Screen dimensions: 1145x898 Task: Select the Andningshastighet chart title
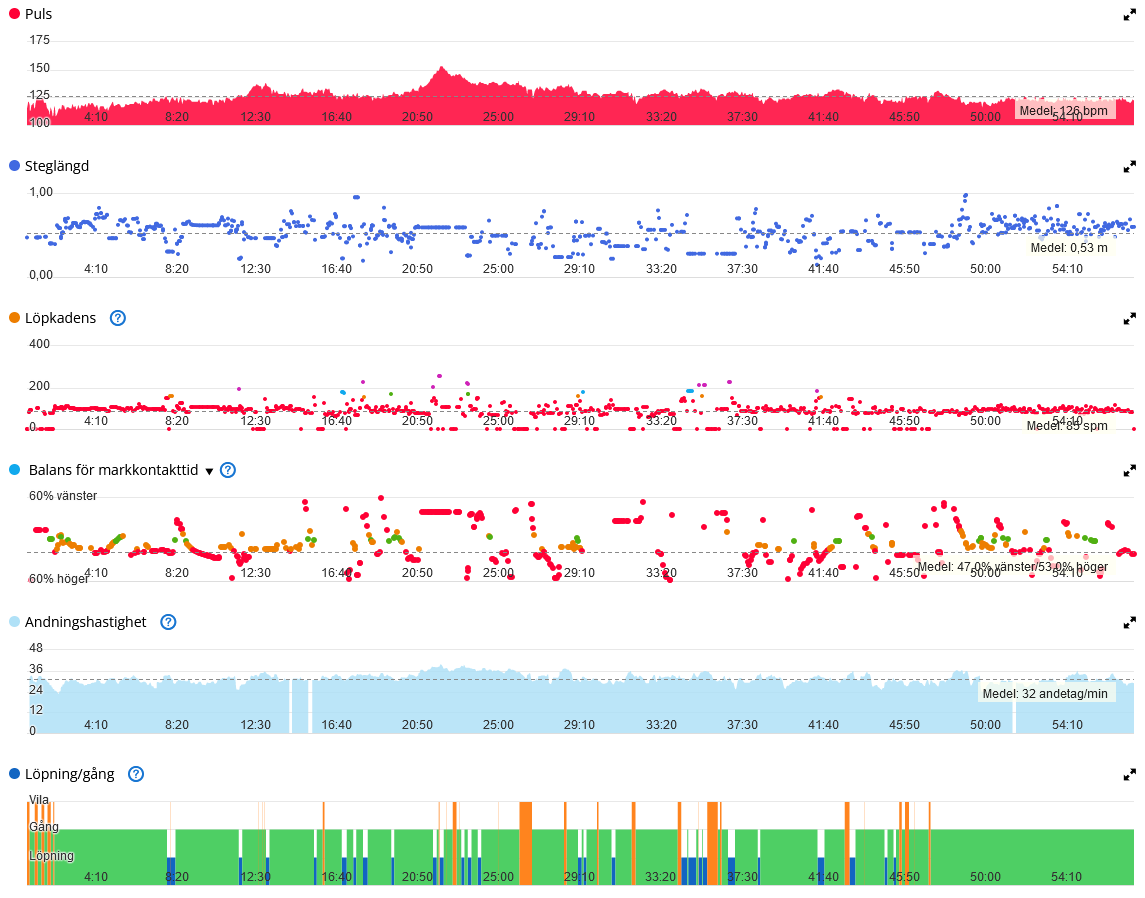click(x=85, y=621)
